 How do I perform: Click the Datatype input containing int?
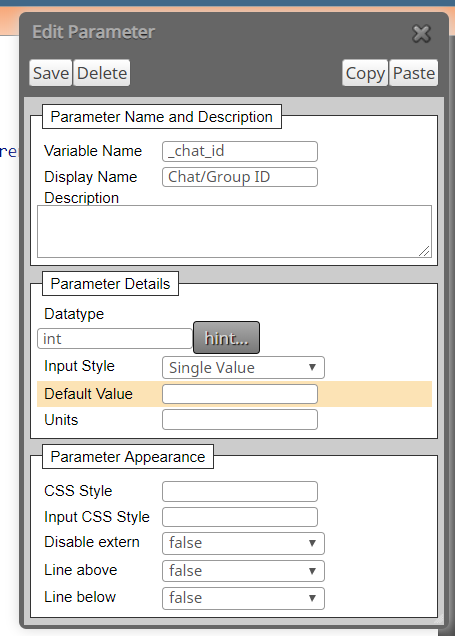pyautogui.click(x=114, y=339)
